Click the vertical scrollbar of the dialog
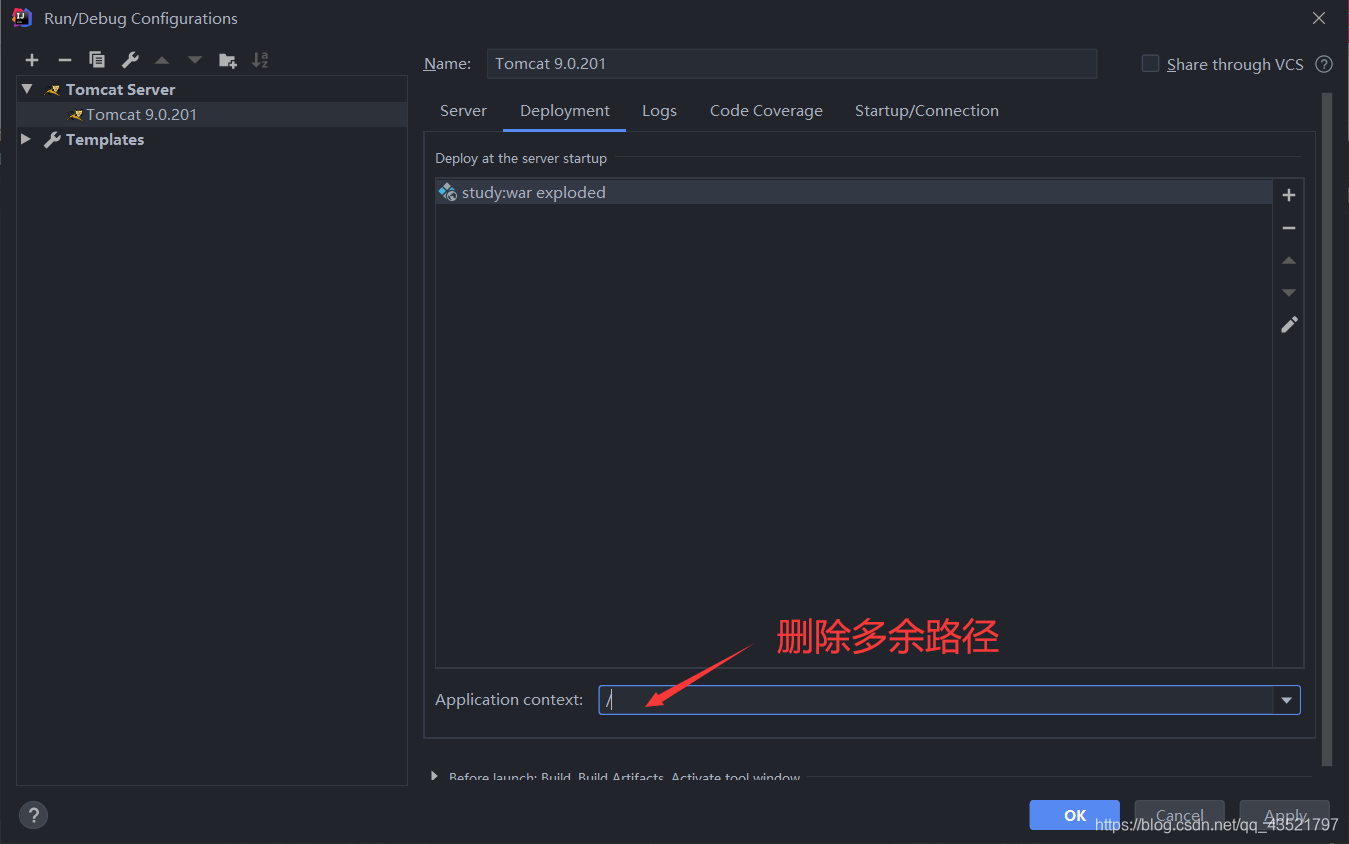1349x844 pixels. [x=1327, y=430]
